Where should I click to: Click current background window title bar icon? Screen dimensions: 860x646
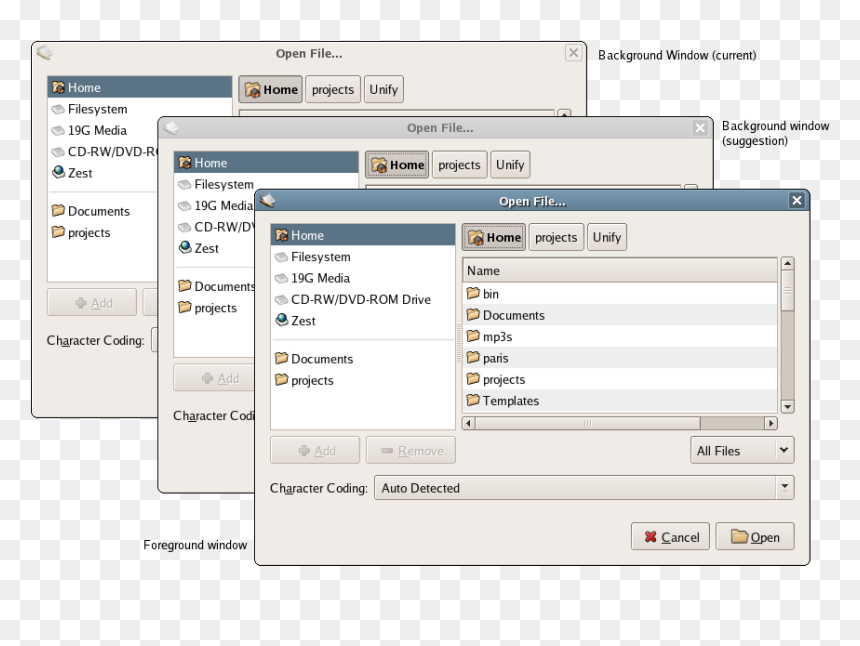tap(44, 53)
